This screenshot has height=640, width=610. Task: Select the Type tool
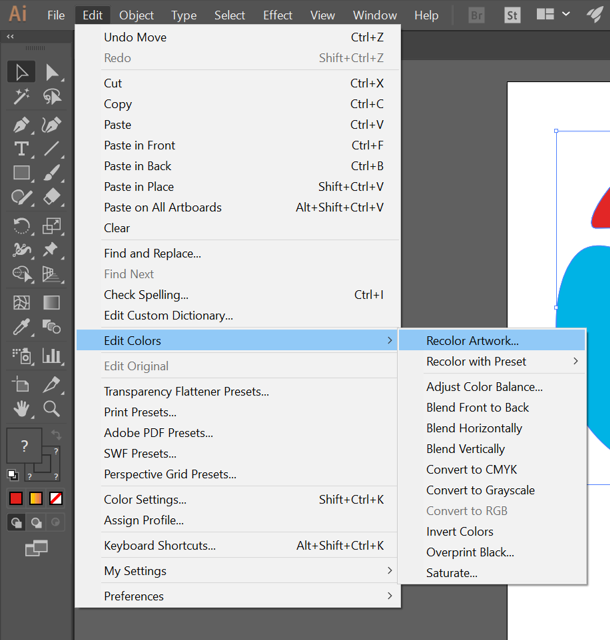[21, 148]
